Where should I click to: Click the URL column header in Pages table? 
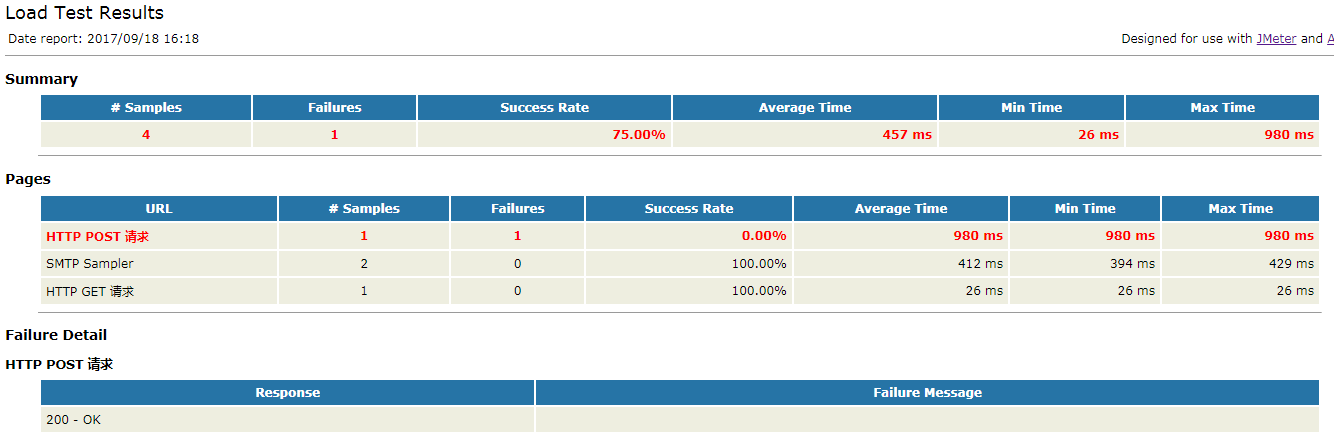click(159, 209)
